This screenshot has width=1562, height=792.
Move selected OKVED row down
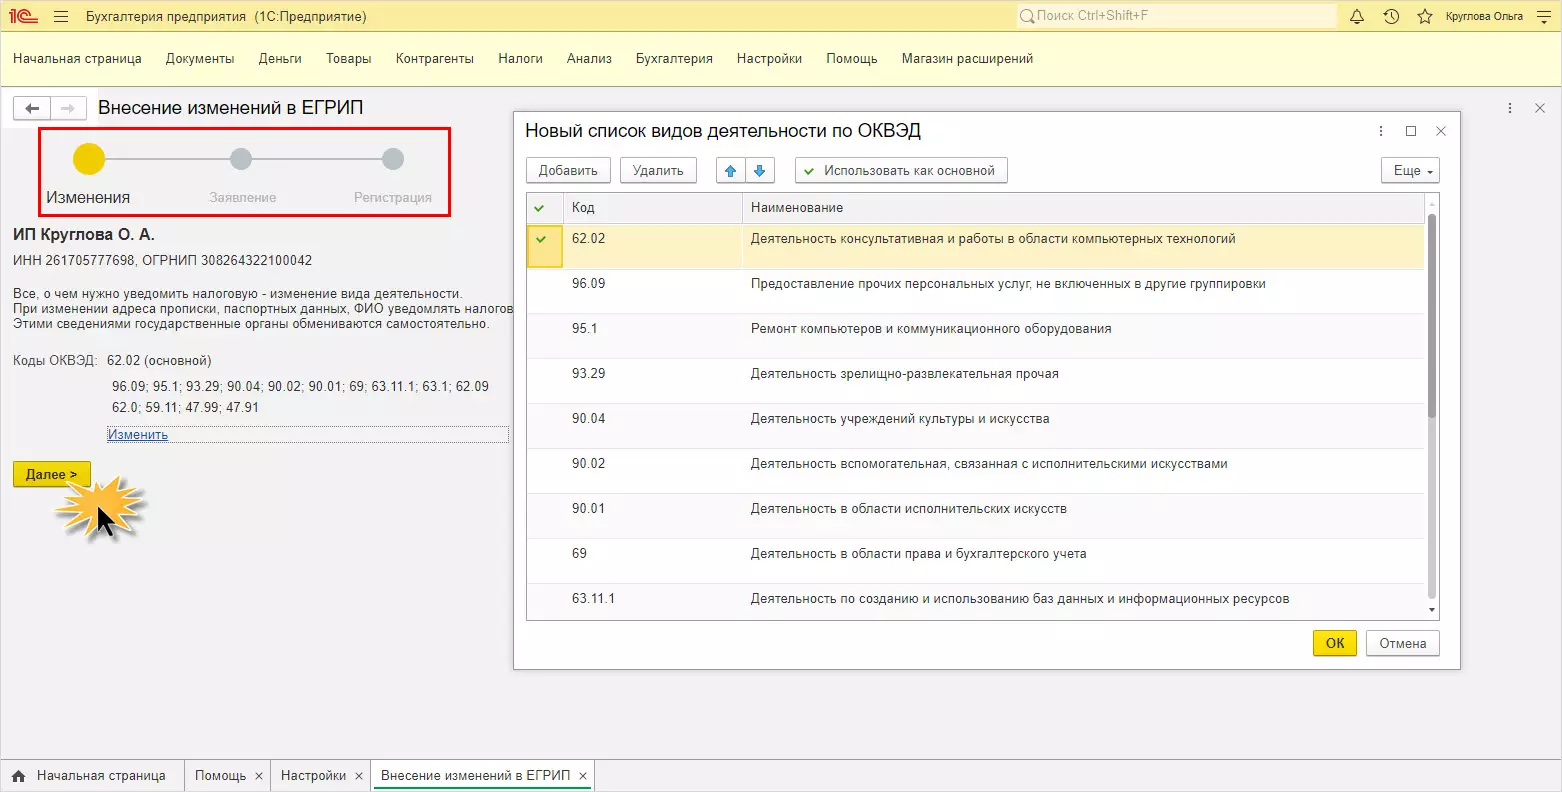pyautogui.click(x=760, y=171)
